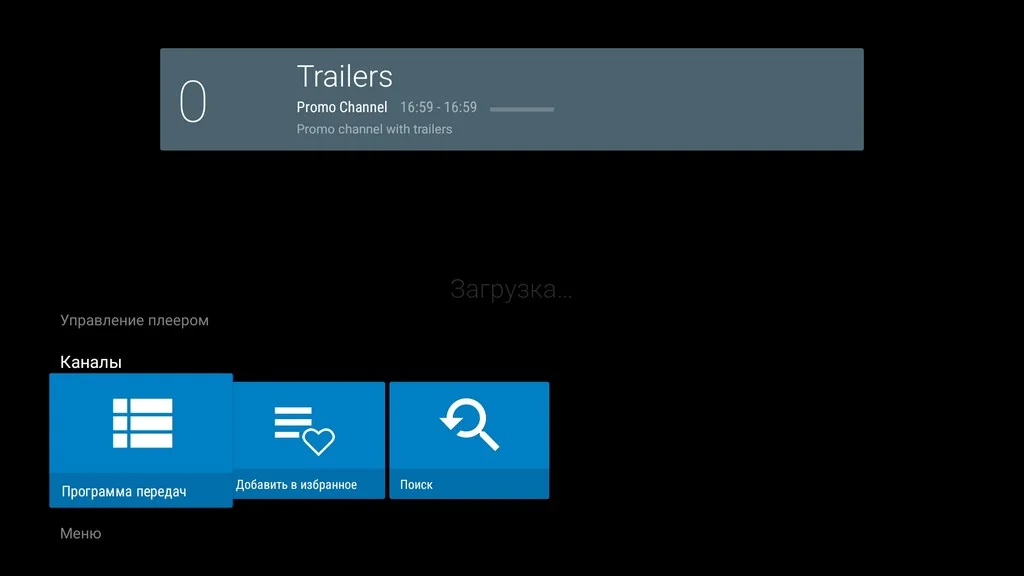1024x576 pixels.
Task: Open the search magnifier icon
Action: click(470, 424)
